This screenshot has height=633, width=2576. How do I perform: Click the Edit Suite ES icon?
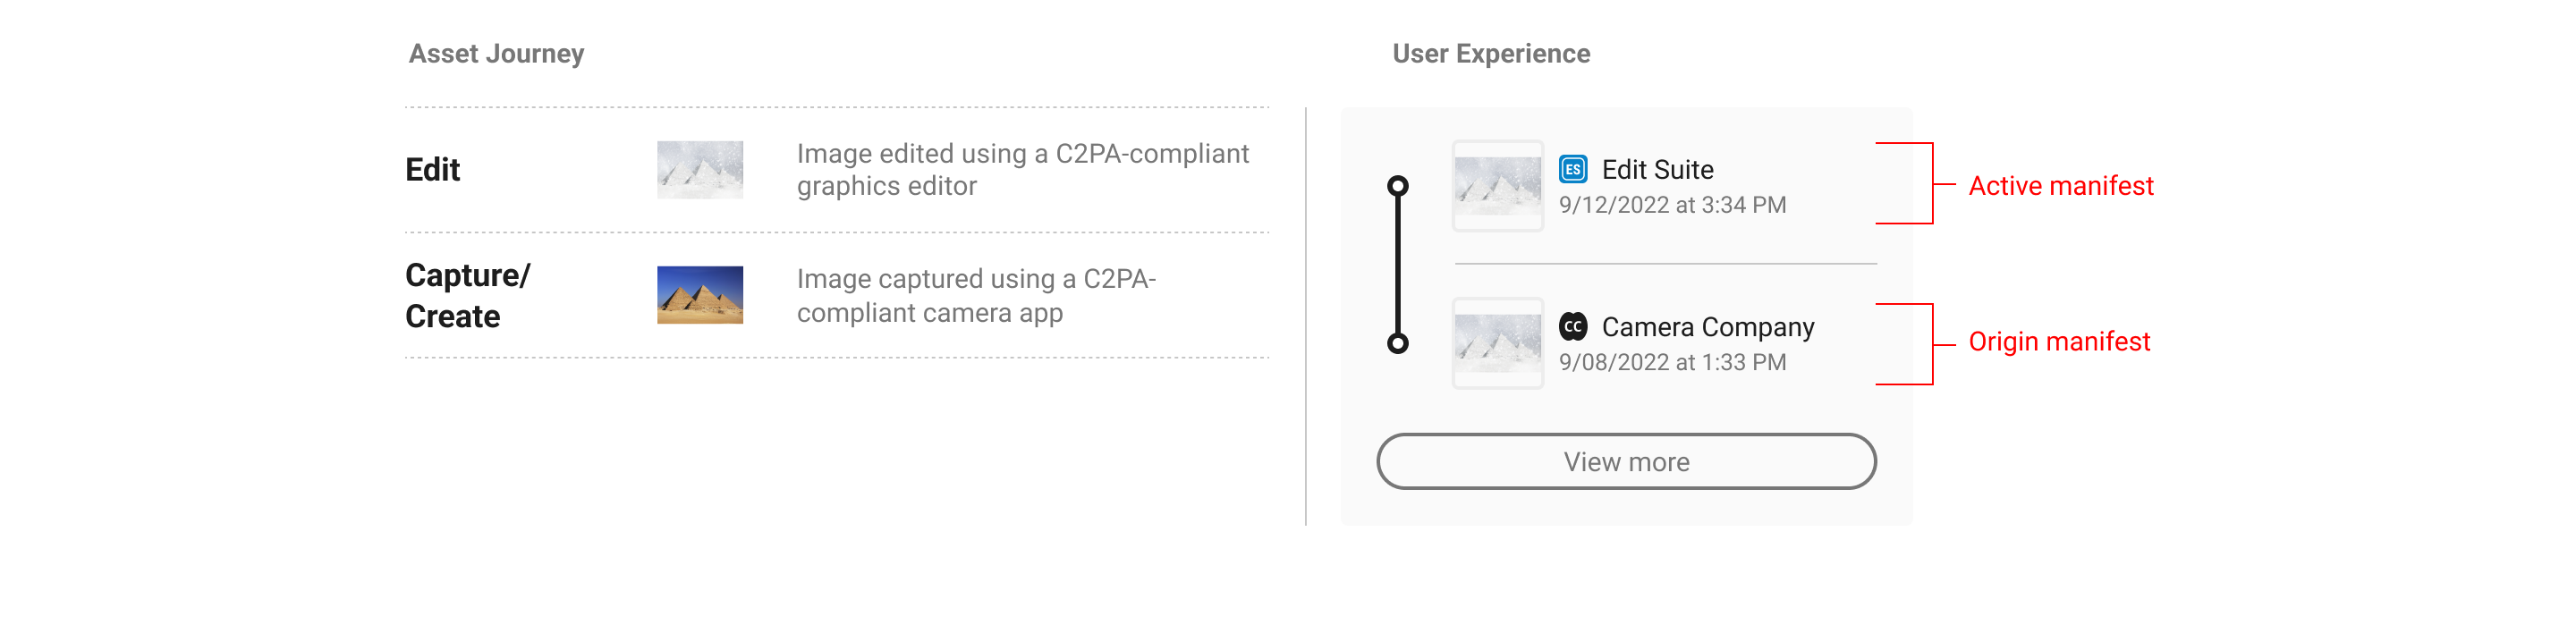pos(1572,169)
